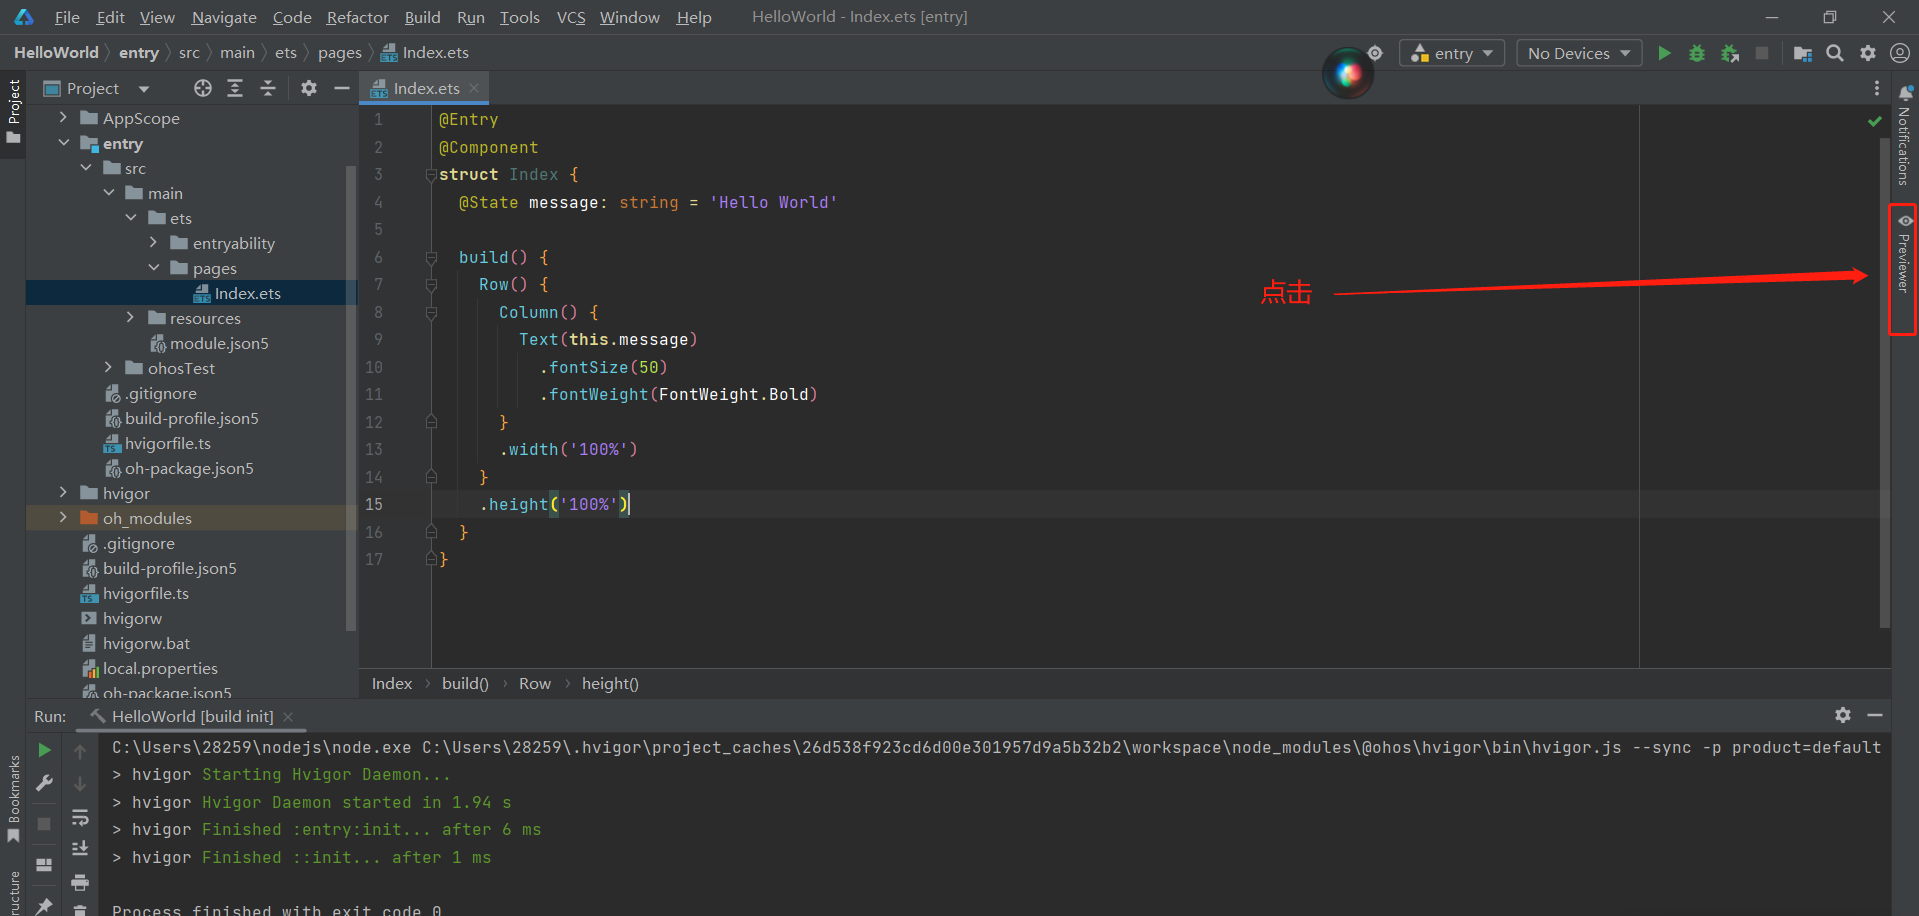
Task: Open the VCS menu
Action: point(571,17)
